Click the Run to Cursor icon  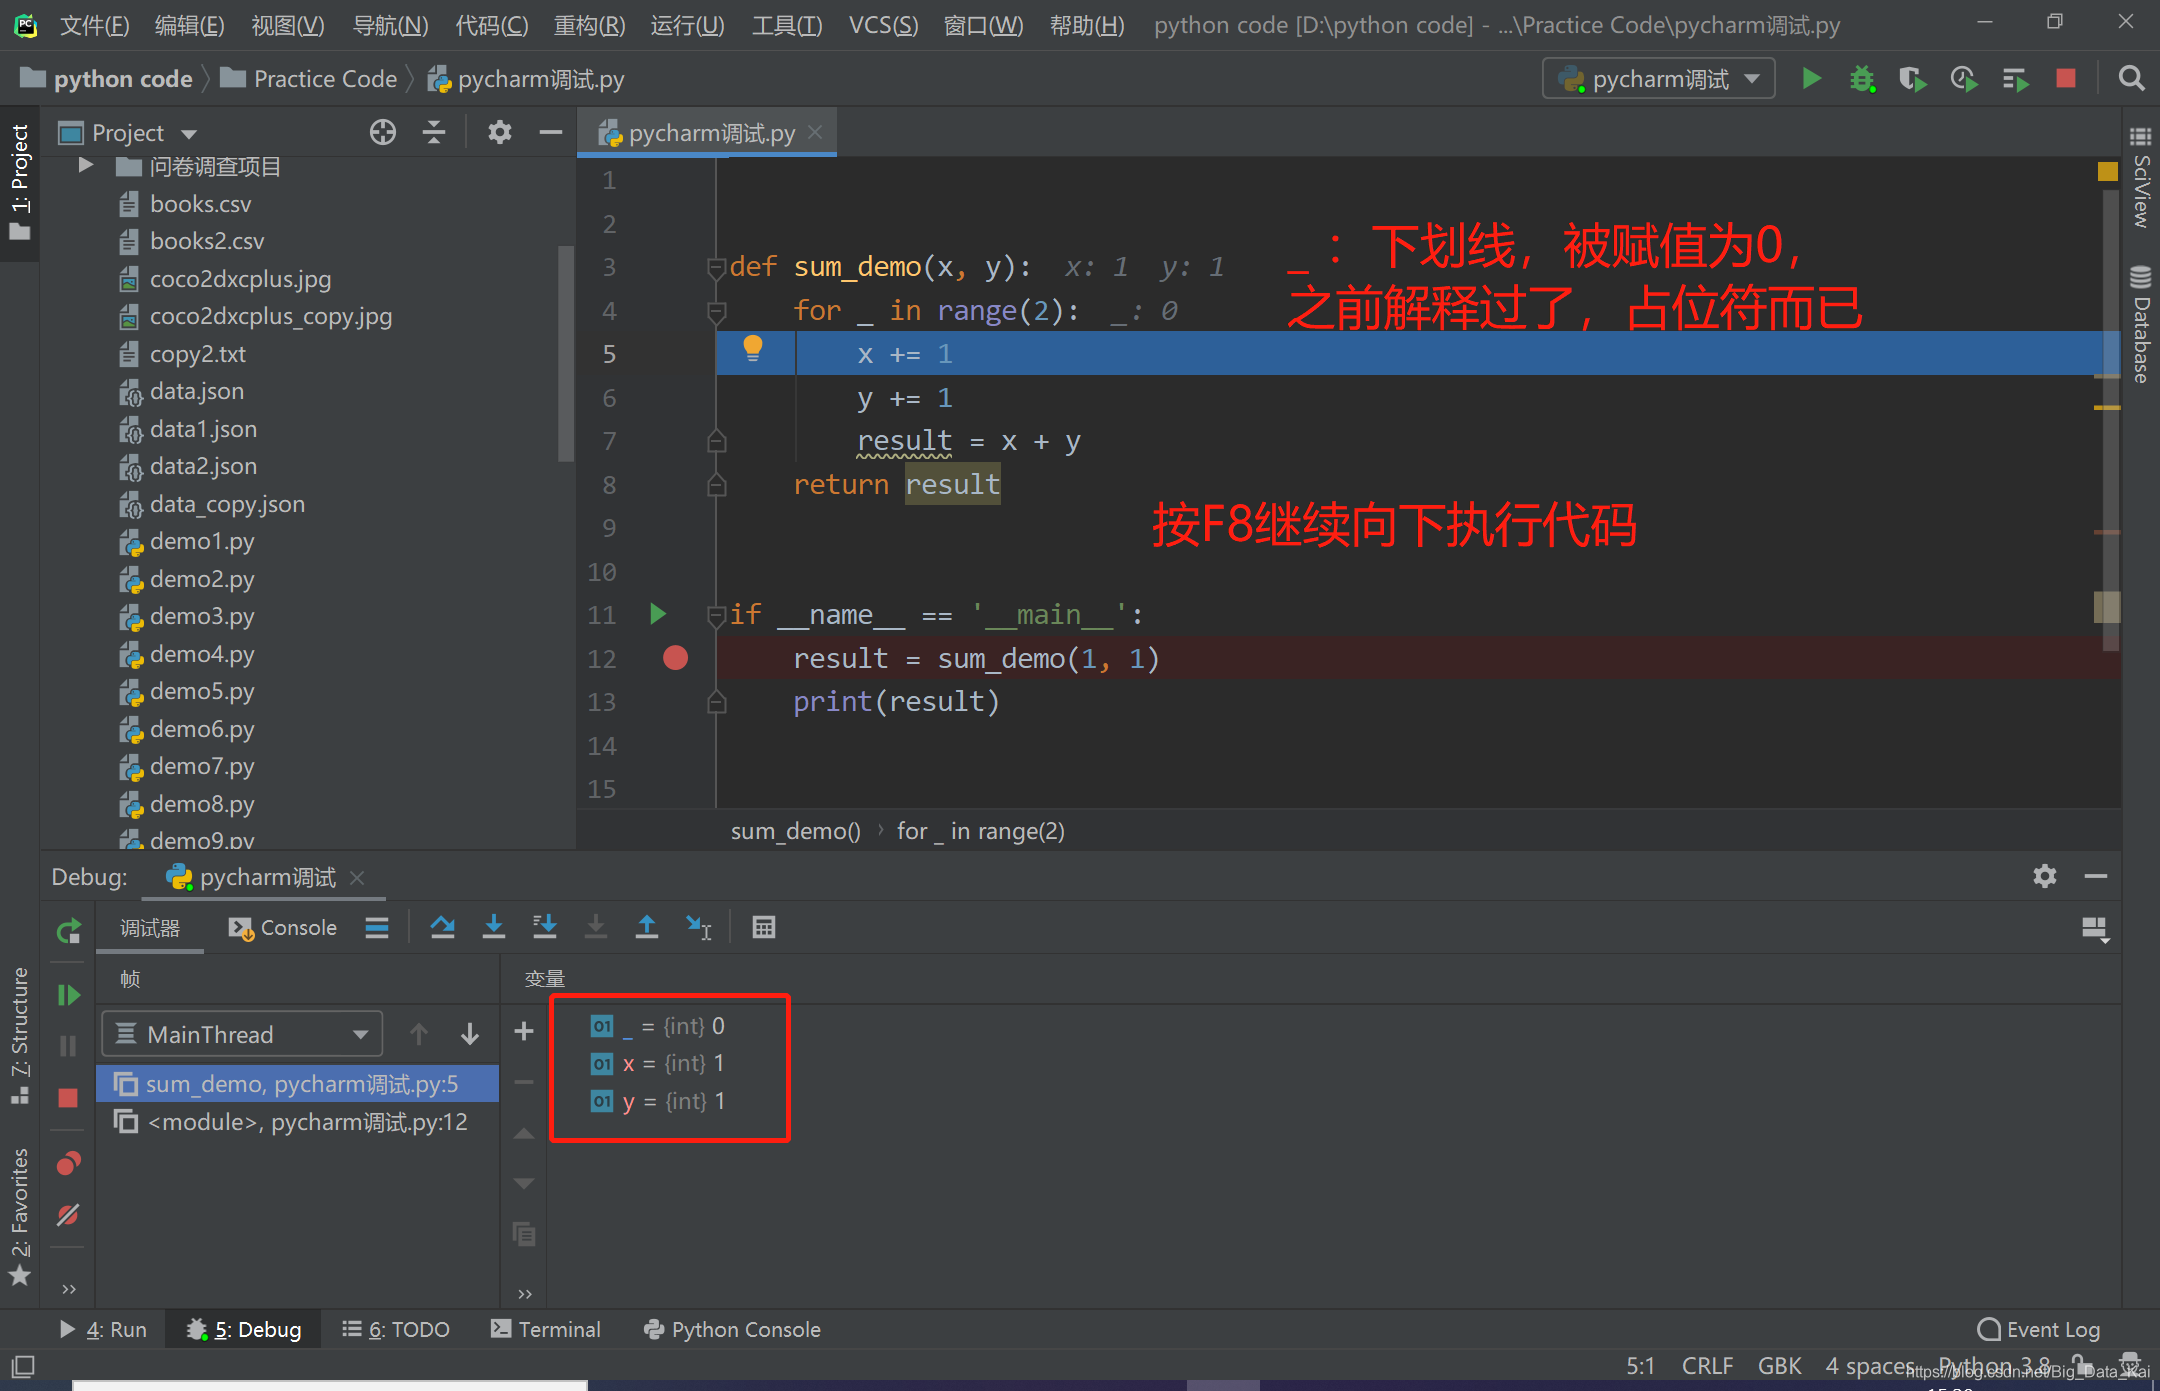(698, 927)
